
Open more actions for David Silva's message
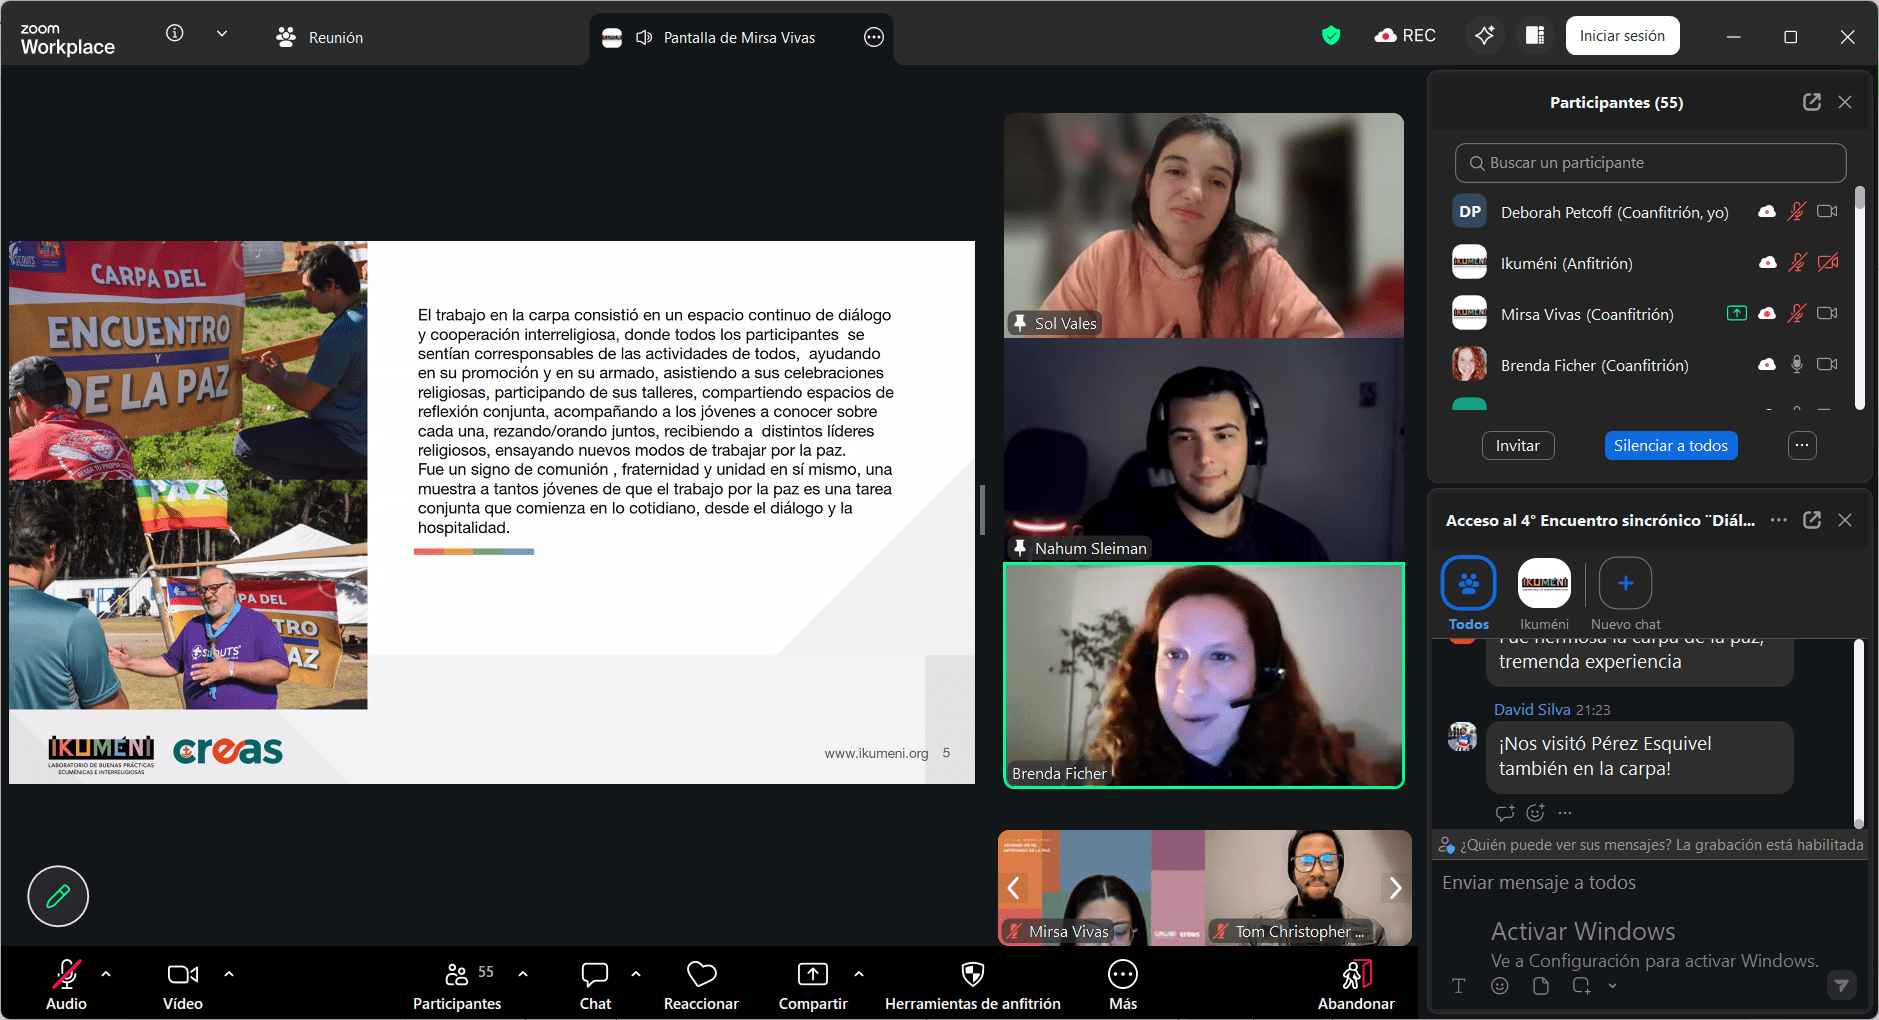(1565, 813)
